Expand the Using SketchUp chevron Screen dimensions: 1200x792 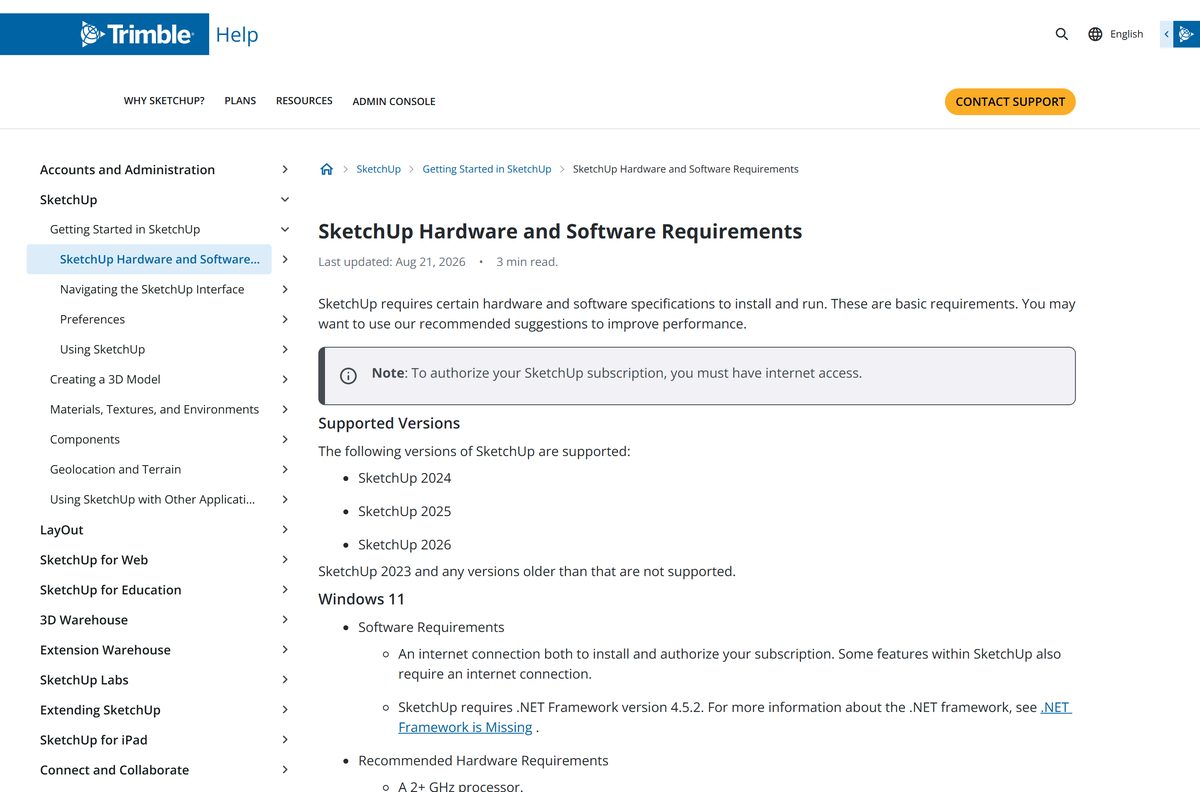[x=285, y=349]
